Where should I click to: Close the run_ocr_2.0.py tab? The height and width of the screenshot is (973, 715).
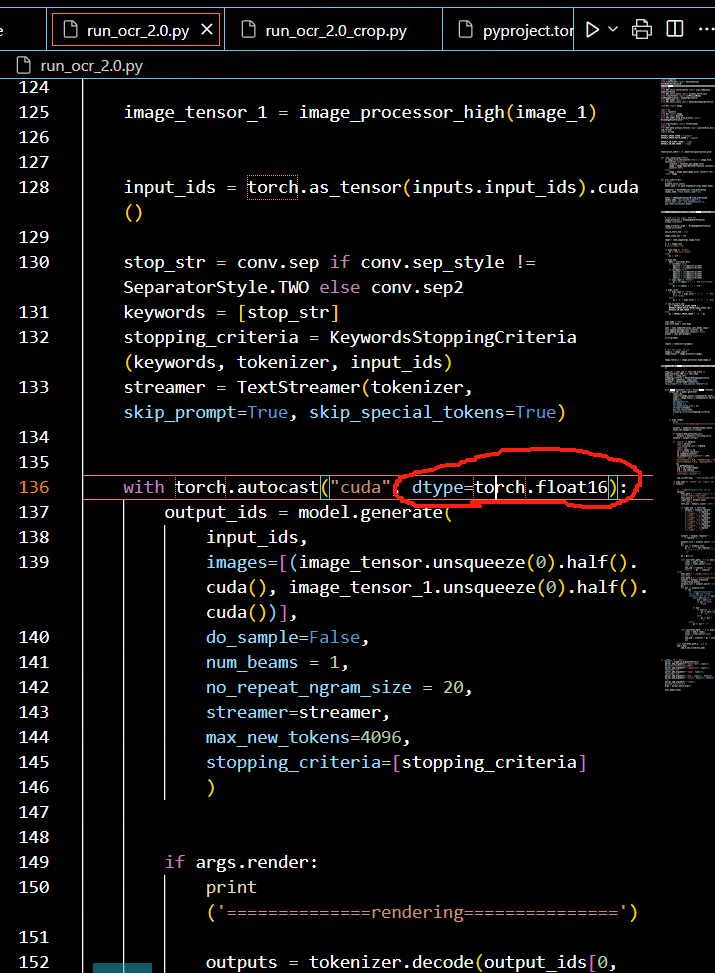click(x=208, y=30)
